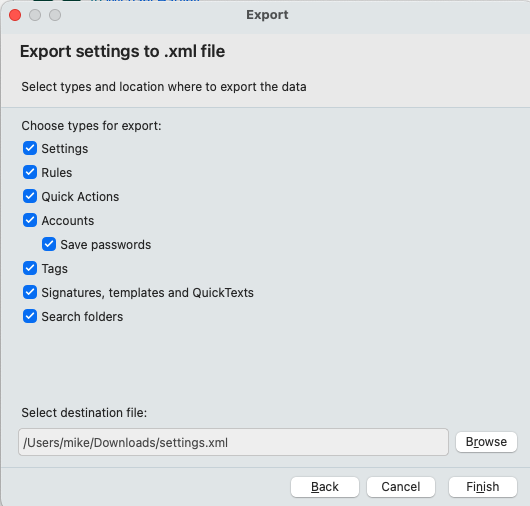Uncheck the Settings checkbox

tap(30, 148)
